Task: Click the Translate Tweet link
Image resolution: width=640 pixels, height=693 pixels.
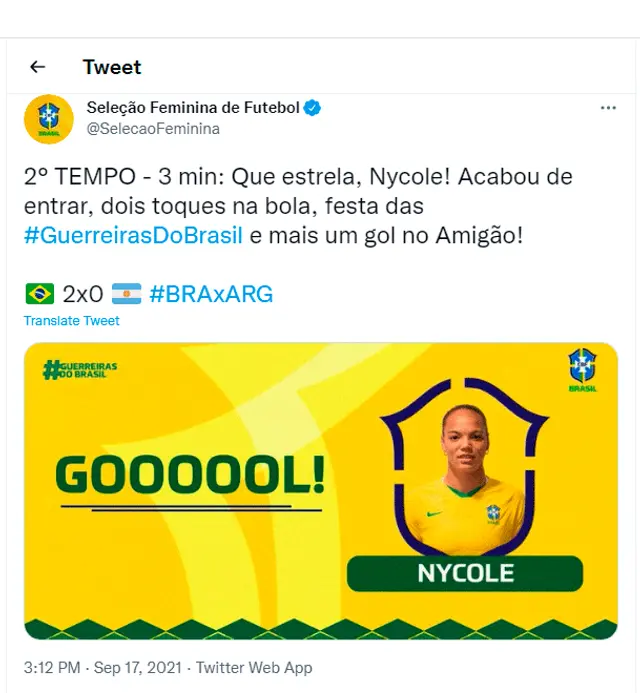Action: 72,321
